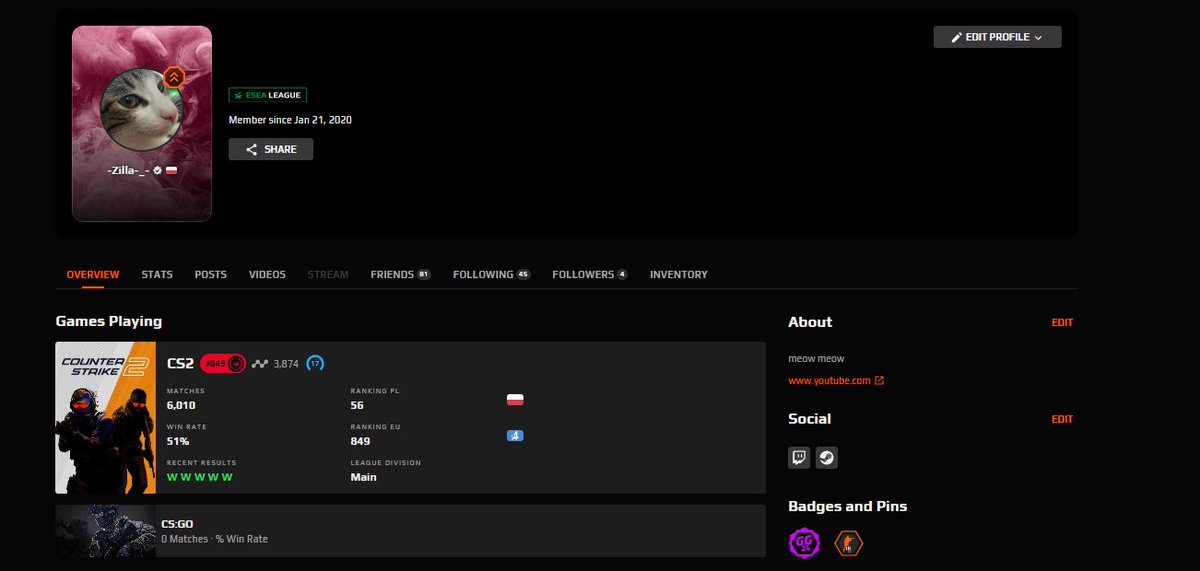Click the cat profile avatar picture
This screenshot has height=571, width=1200.
click(x=141, y=111)
